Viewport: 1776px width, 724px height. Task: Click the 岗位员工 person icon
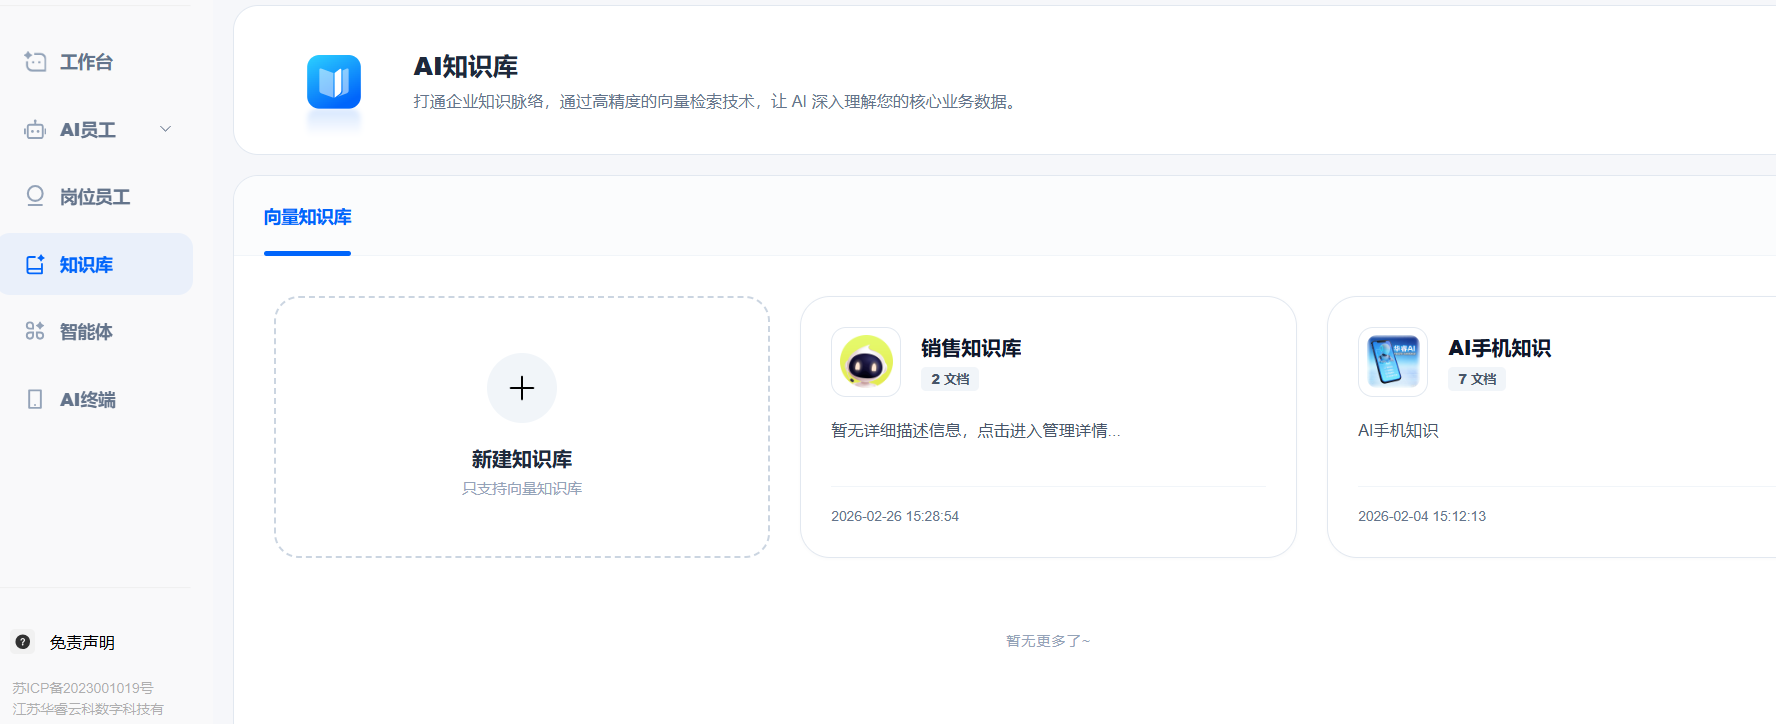point(35,196)
